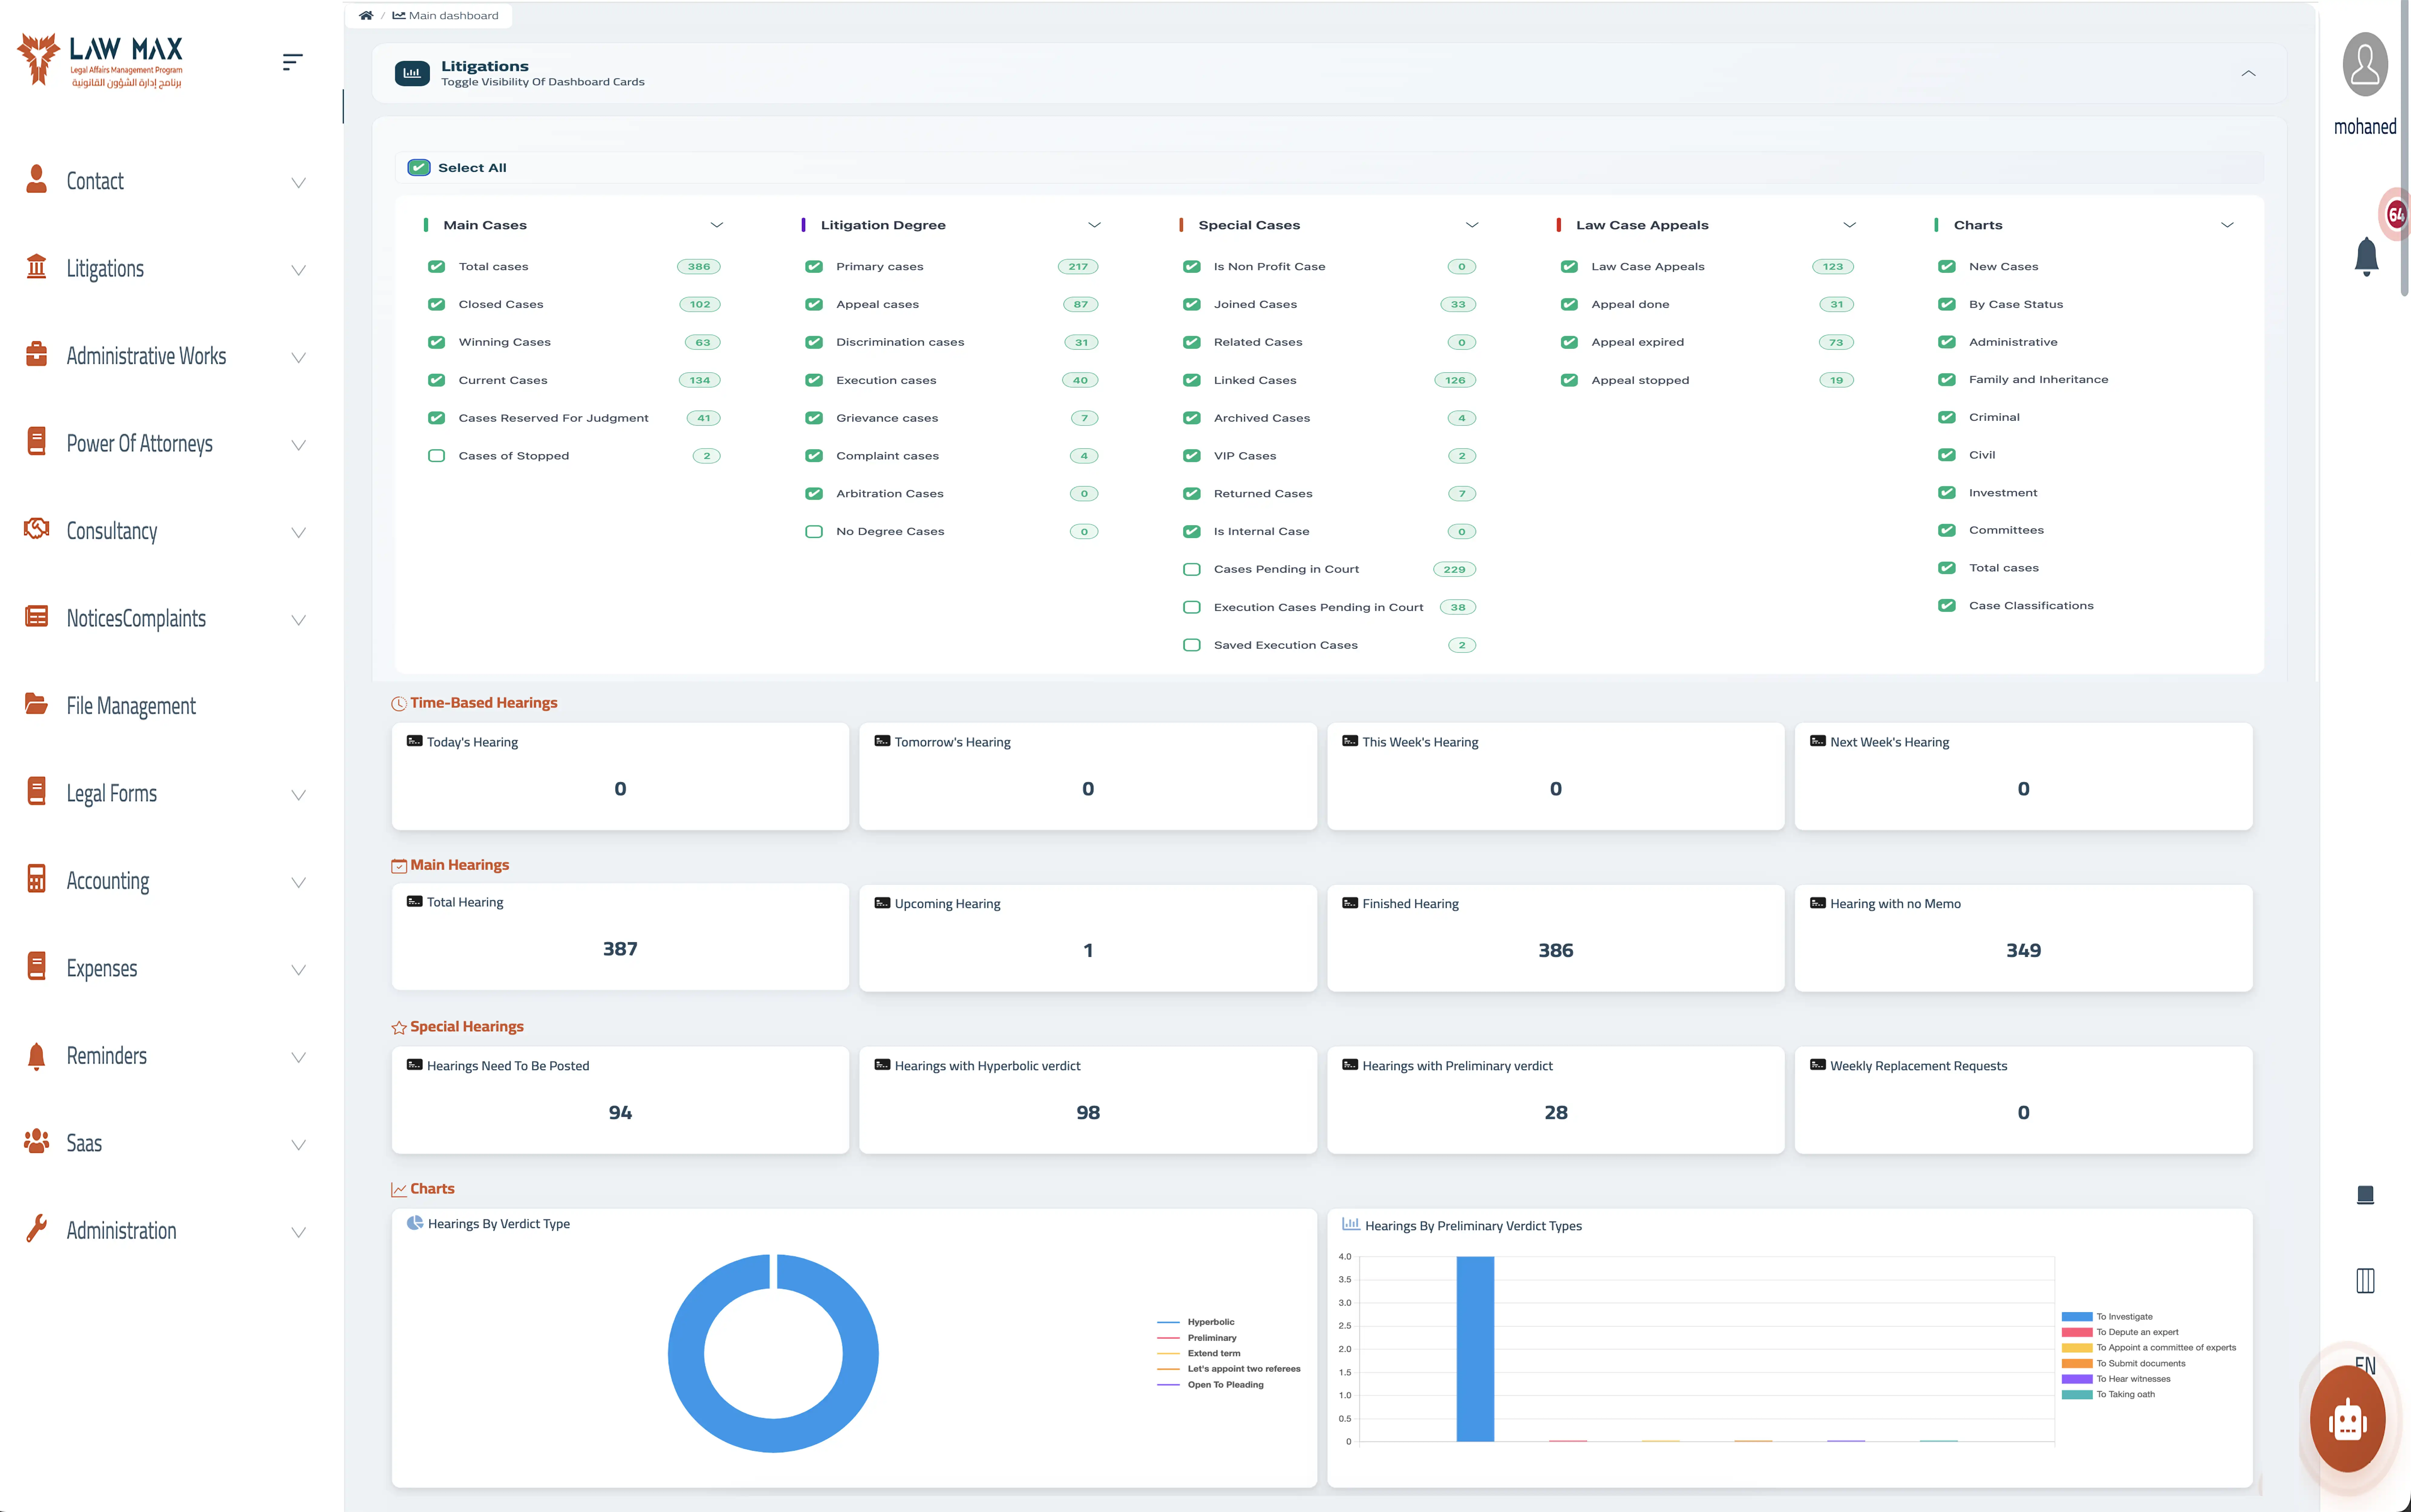Image resolution: width=2411 pixels, height=1512 pixels.
Task: Click the dark book icon on right bar
Action: pyautogui.click(x=2365, y=1195)
